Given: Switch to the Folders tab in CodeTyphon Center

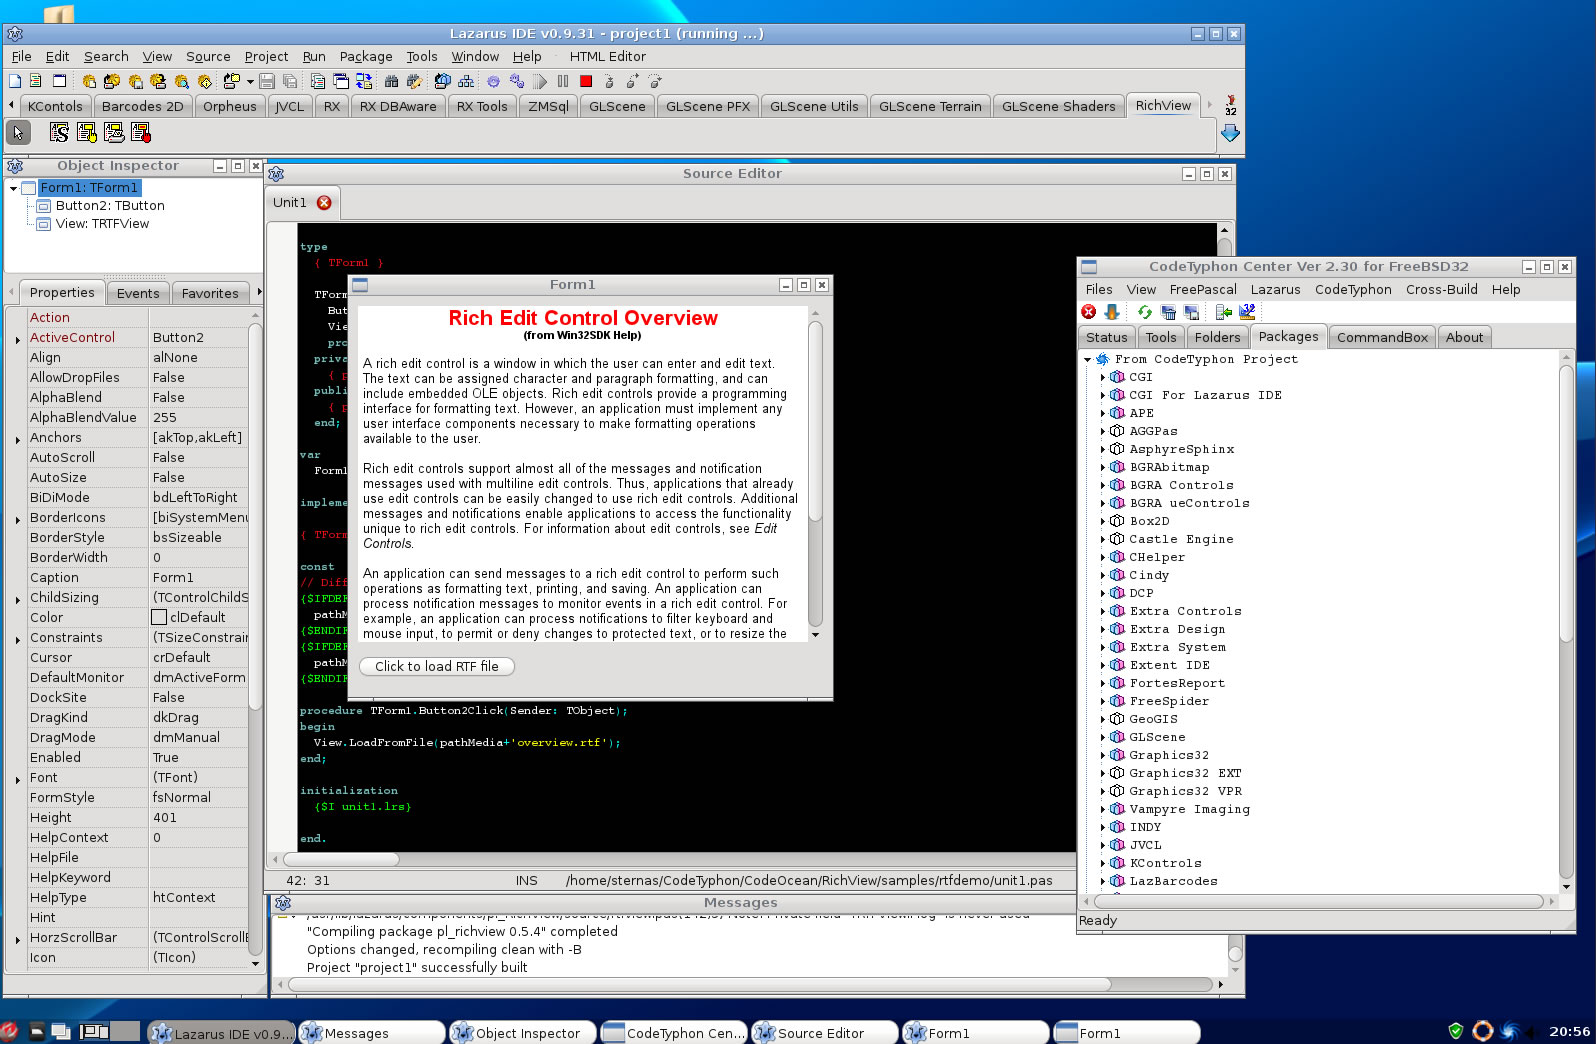Looking at the screenshot, I should tap(1217, 337).
